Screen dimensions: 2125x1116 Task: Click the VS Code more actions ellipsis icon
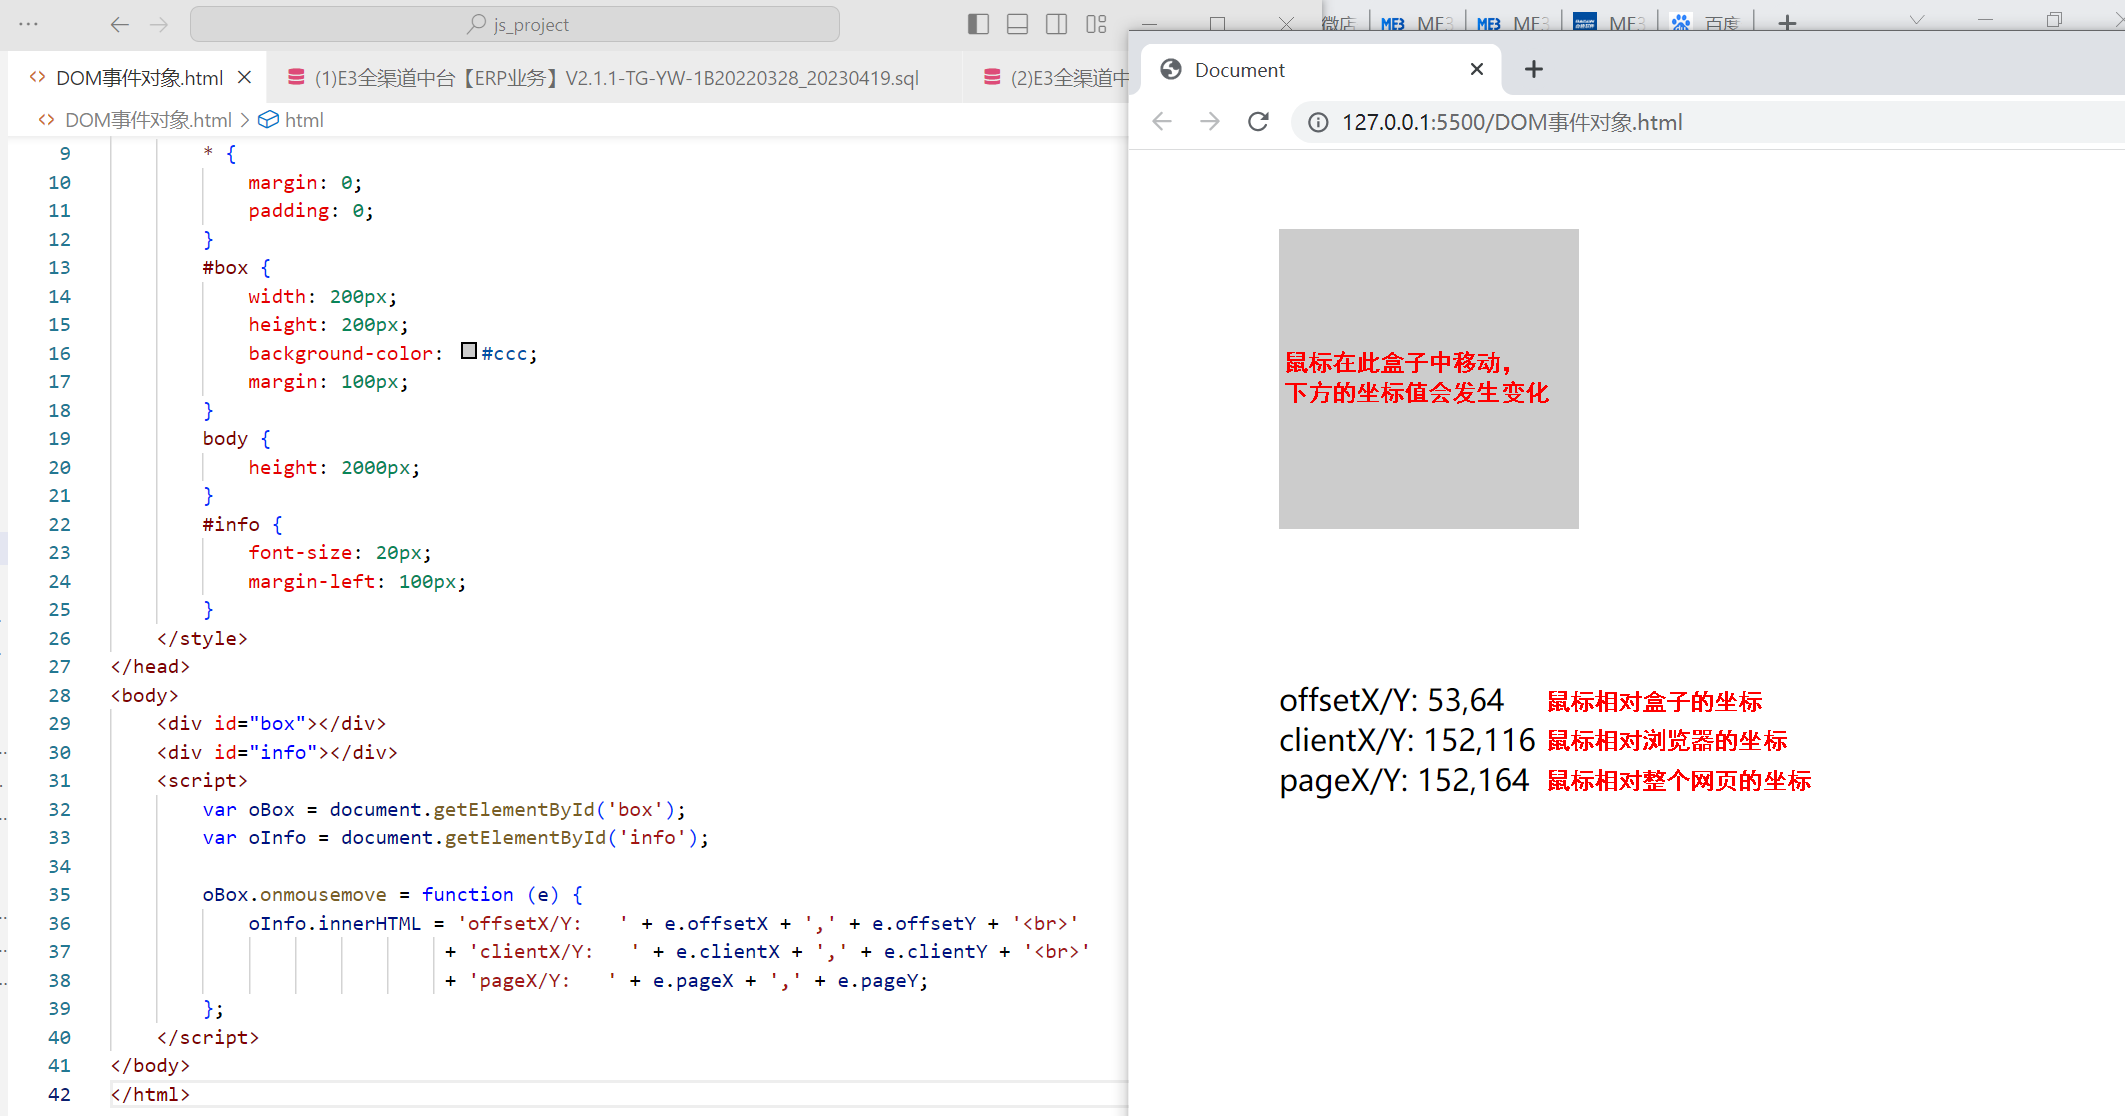pos(31,24)
